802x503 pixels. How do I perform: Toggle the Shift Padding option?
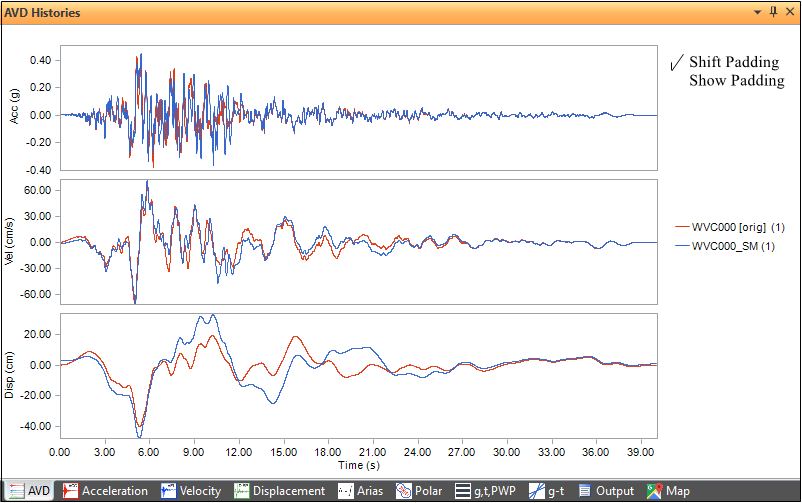point(733,62)
